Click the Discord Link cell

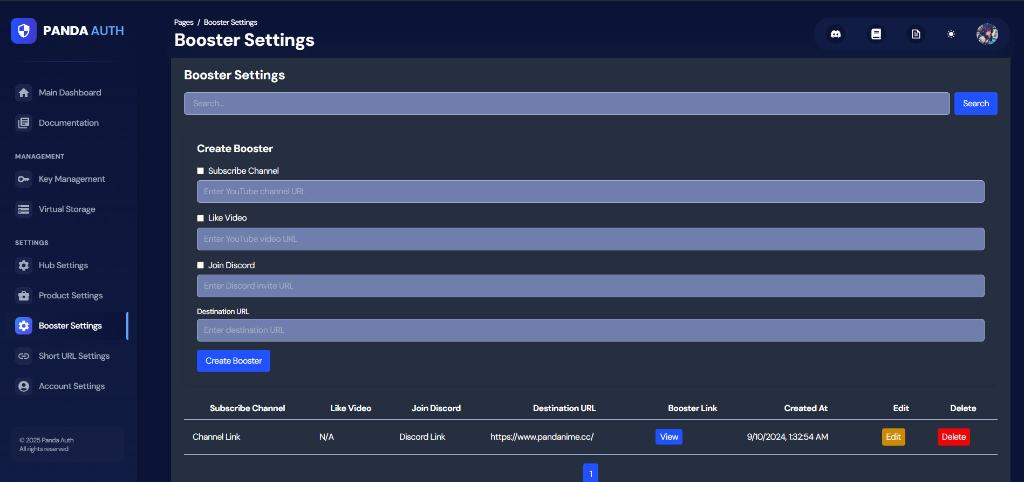coord(422,437)
